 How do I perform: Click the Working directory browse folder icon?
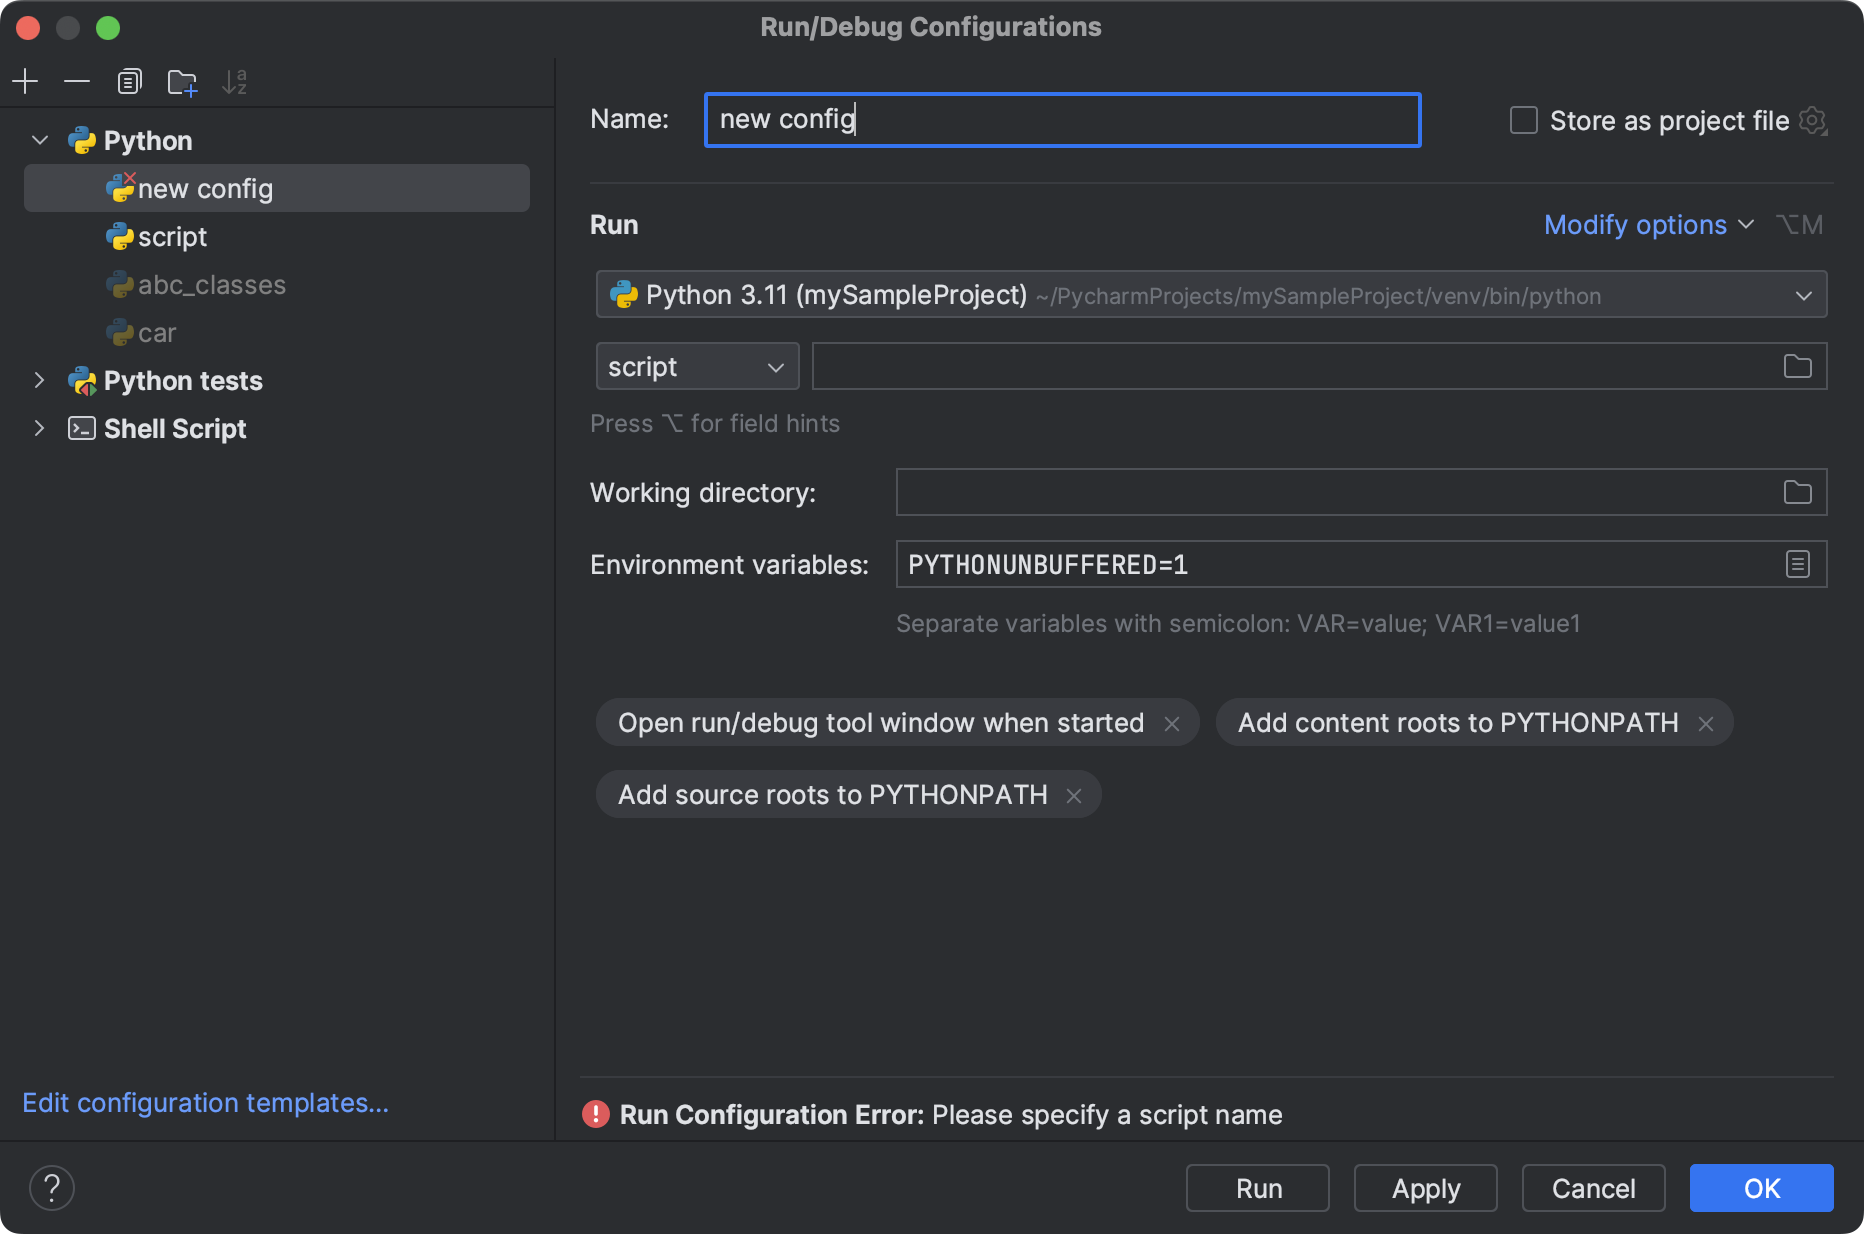pos(1797,492)
